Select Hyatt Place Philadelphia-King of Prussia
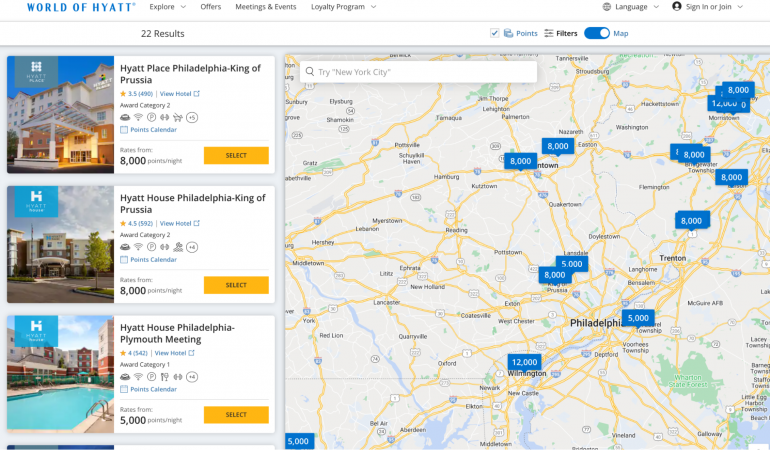Screen dimensions: 770x450 236,155
